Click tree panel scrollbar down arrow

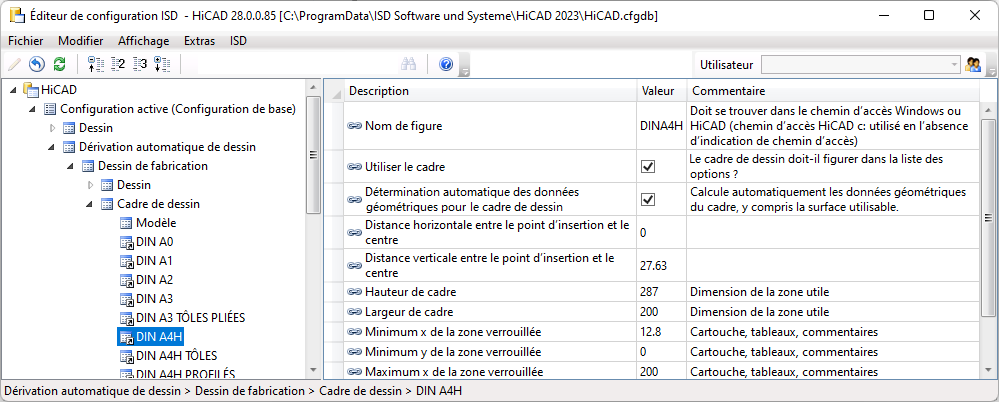(x=312, y=370)
